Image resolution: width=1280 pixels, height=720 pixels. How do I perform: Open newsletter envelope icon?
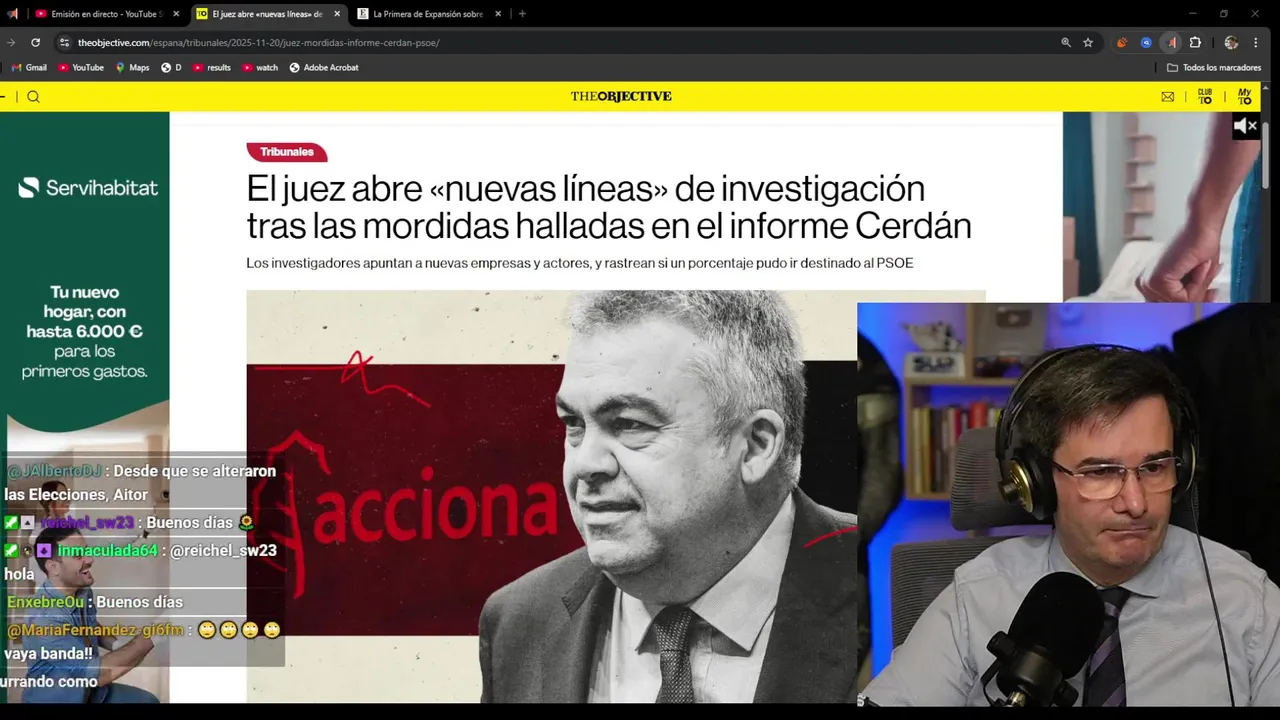pyautogui.click(x=1167, y=97)
